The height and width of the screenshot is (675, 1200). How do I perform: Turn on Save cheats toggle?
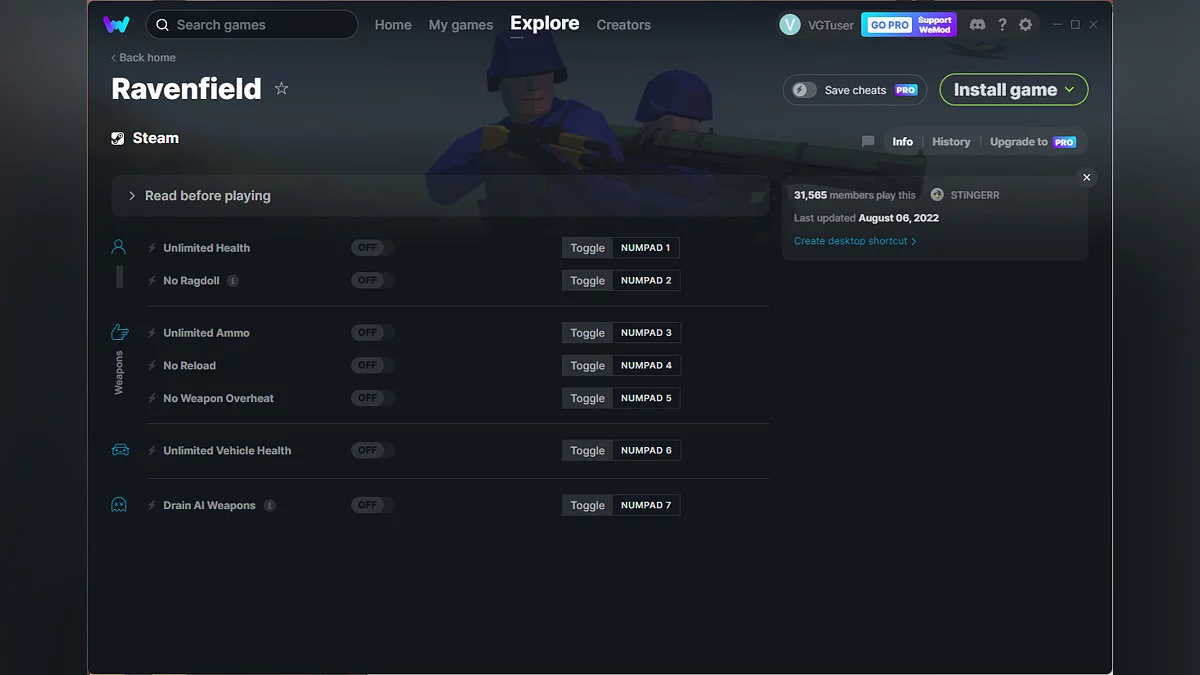point(805,90)
